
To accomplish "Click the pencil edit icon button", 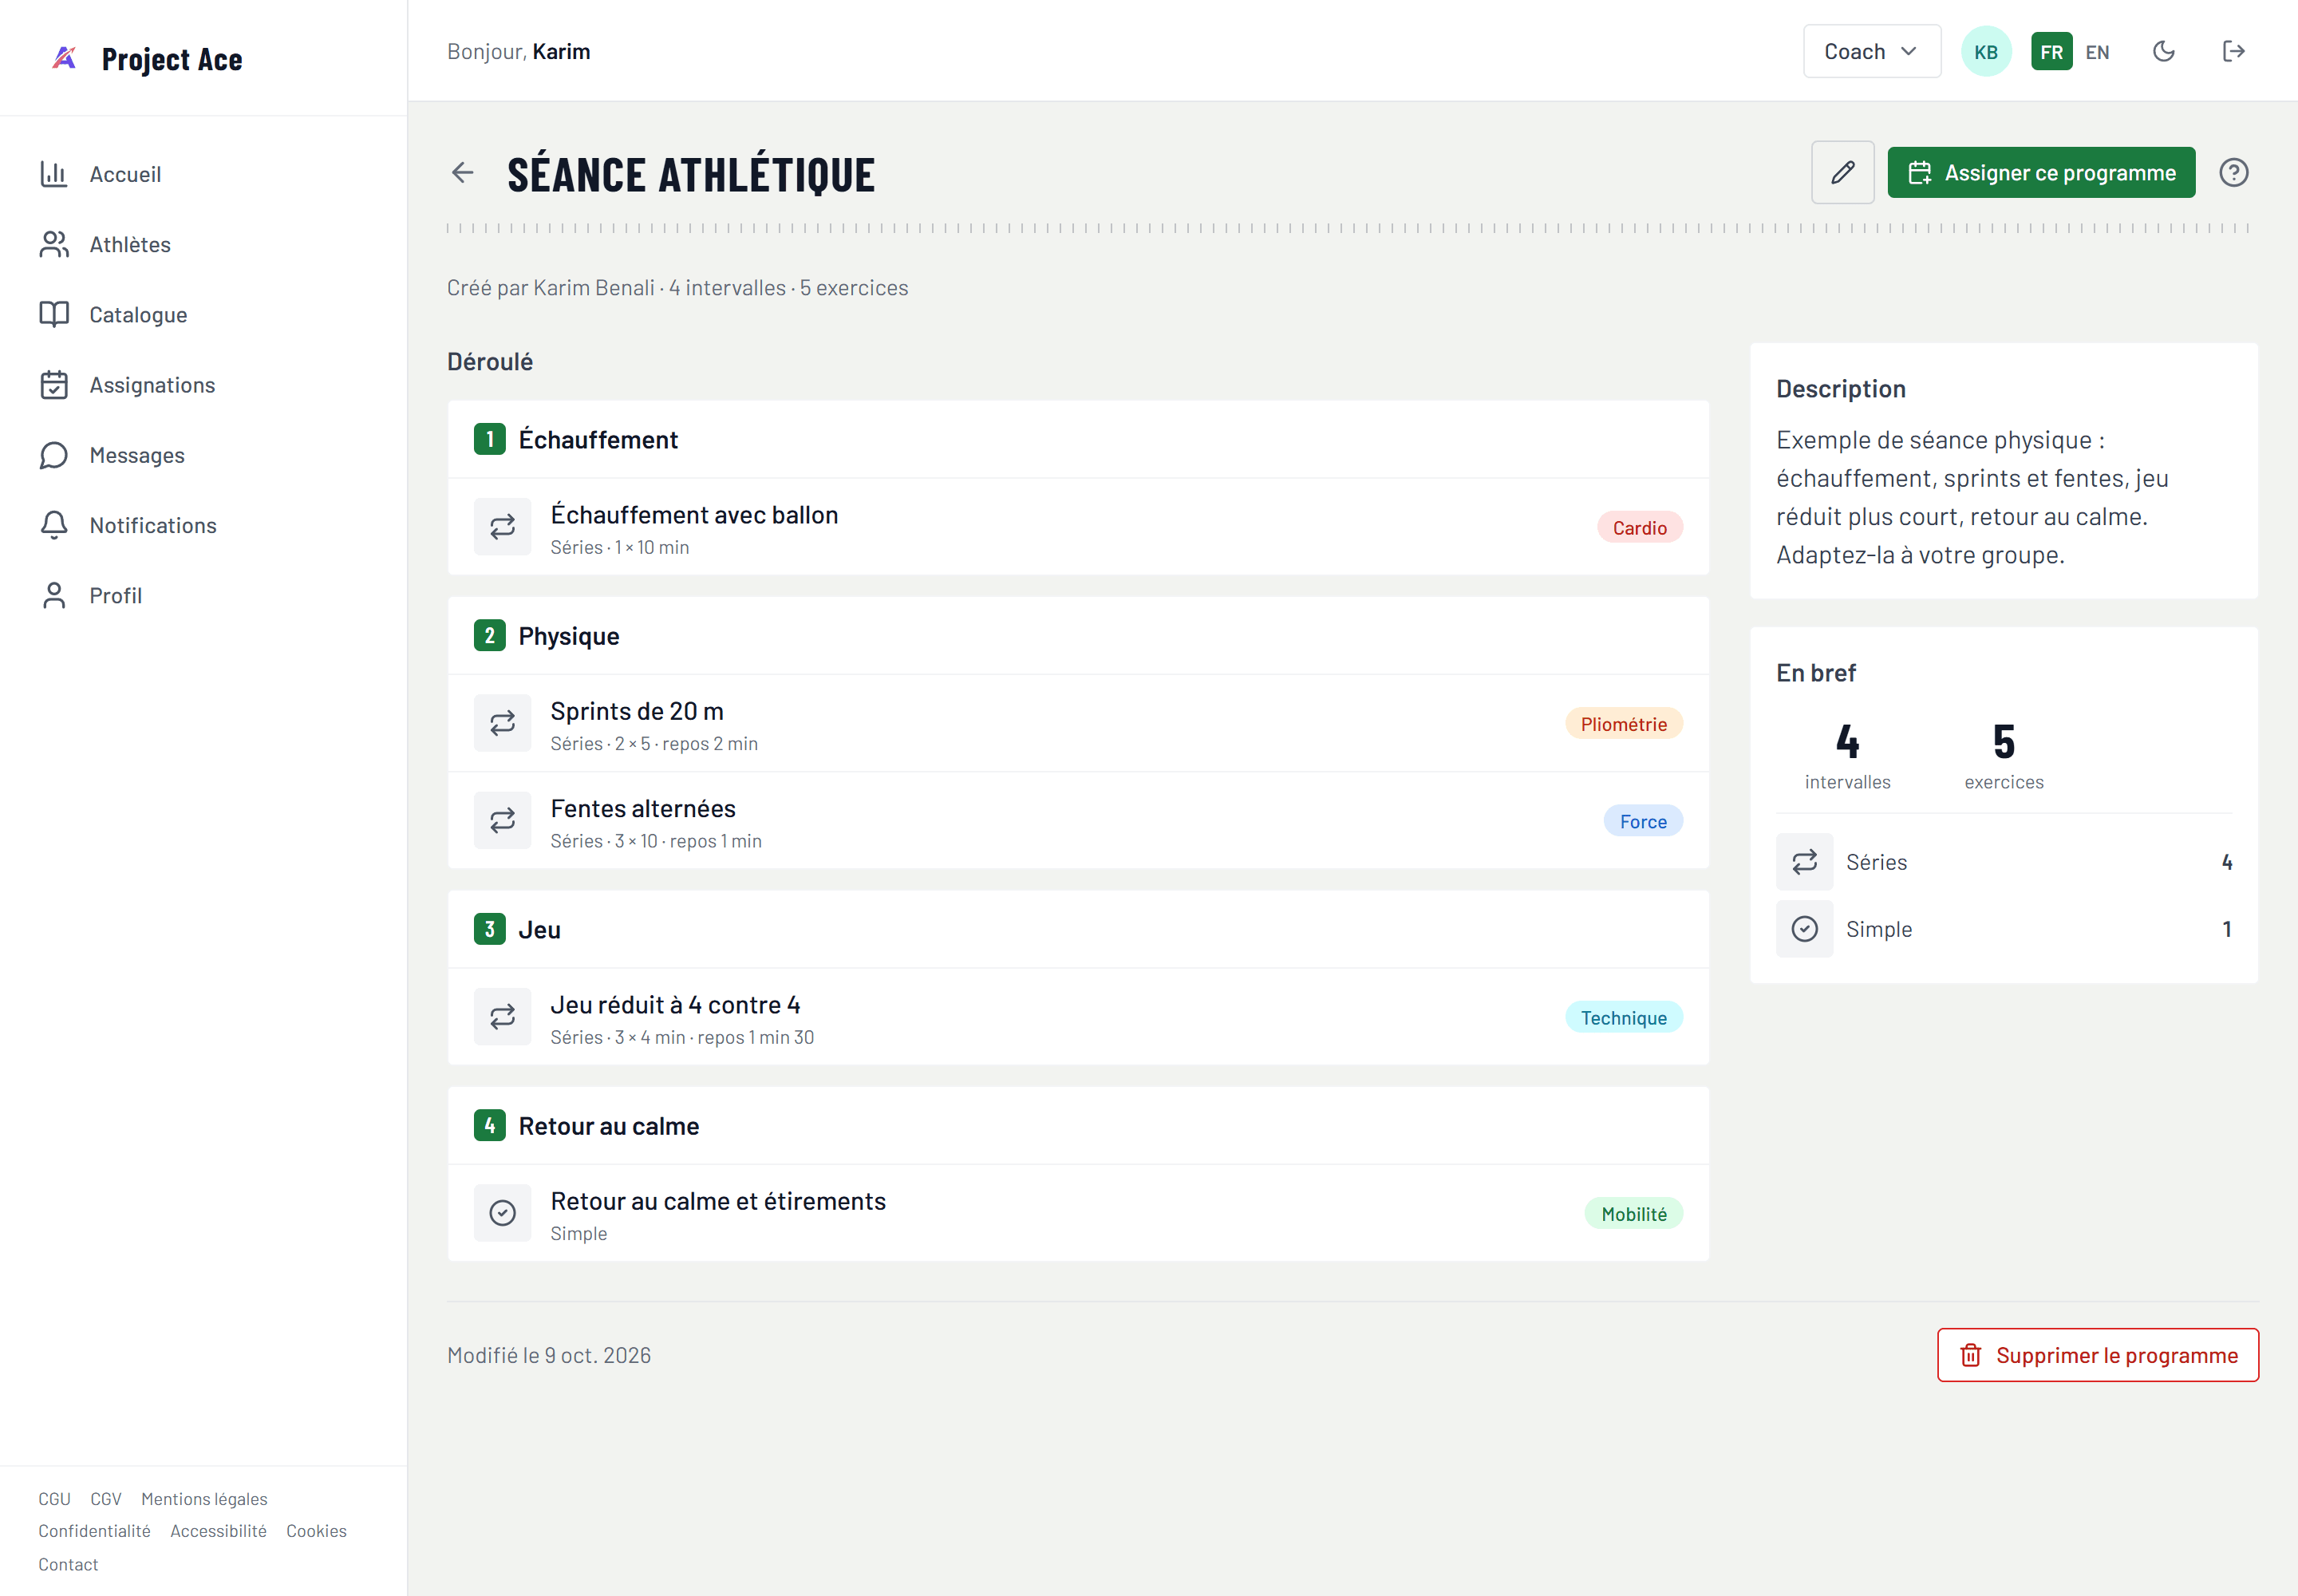I will click(x=1842, y=173).
